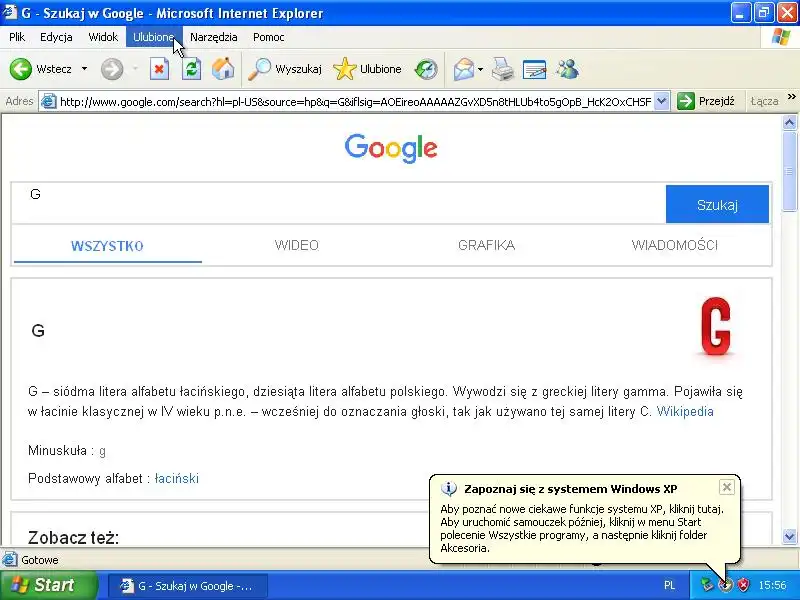
Task: Click the Zobacz też heading
Action: (73, 537)
